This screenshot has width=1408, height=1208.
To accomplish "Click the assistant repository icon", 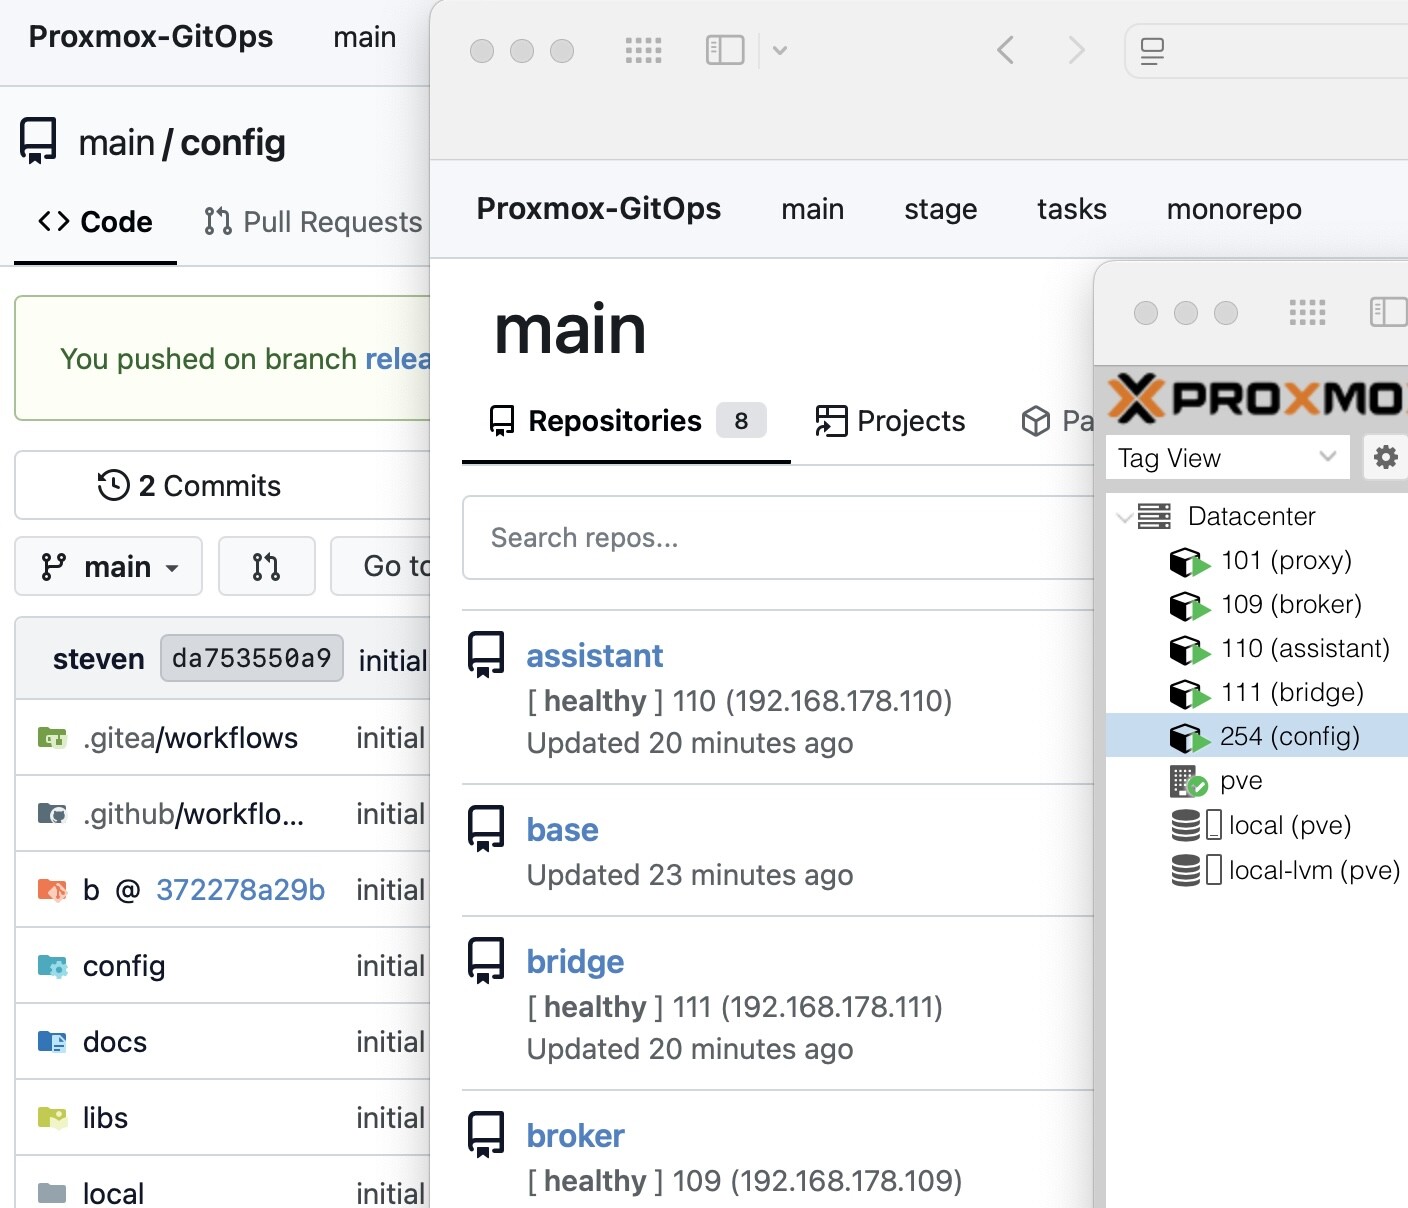I will coord(486,655).
